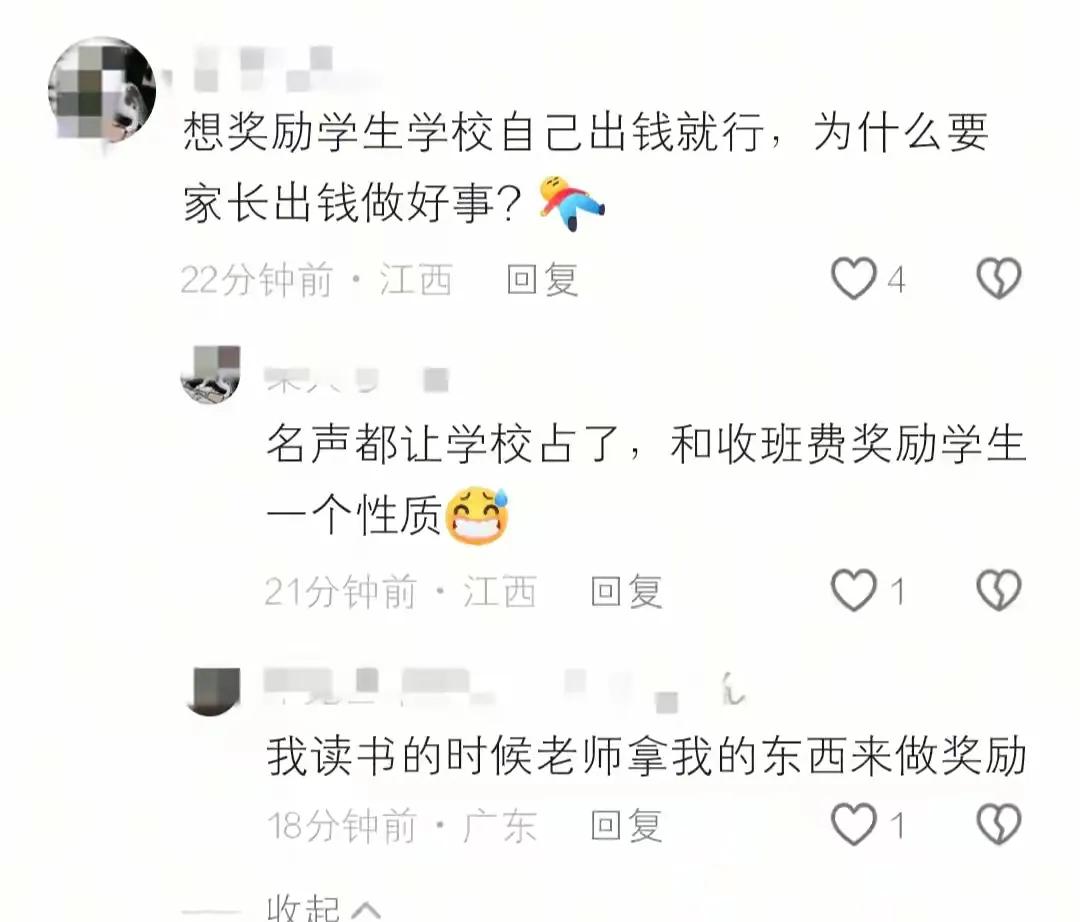This screenshot has width=1080, height=922.
Task: Reply to the Guangdong comment
Action: 626,825
